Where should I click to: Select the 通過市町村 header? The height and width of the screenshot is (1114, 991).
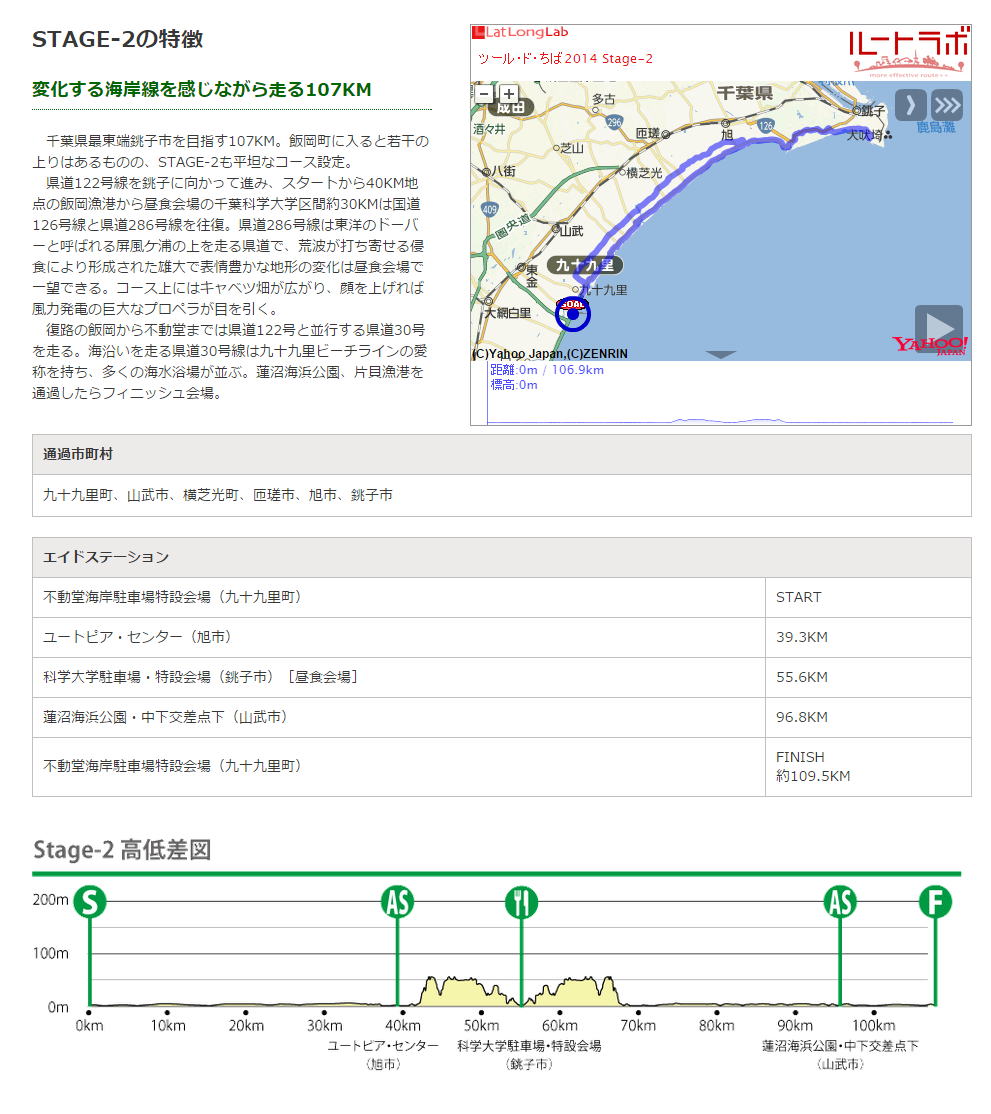[502, 455]
